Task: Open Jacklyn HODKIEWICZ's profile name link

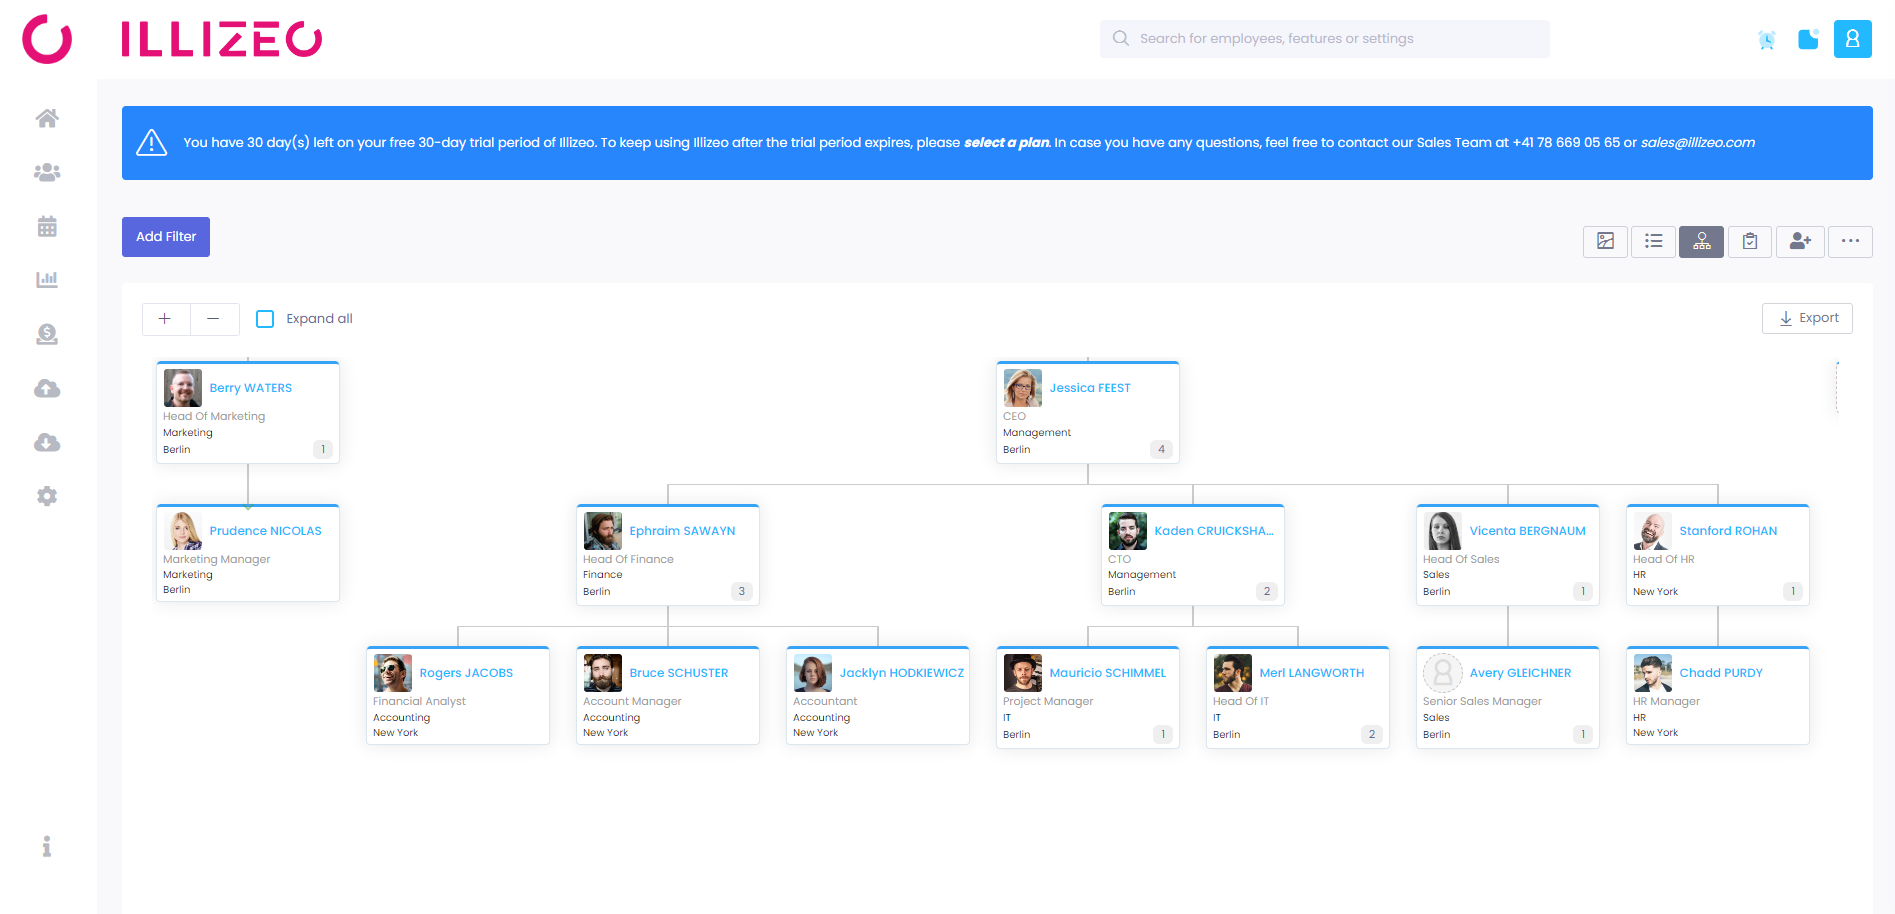Action: pyautogui.click(x=902, y=673)
